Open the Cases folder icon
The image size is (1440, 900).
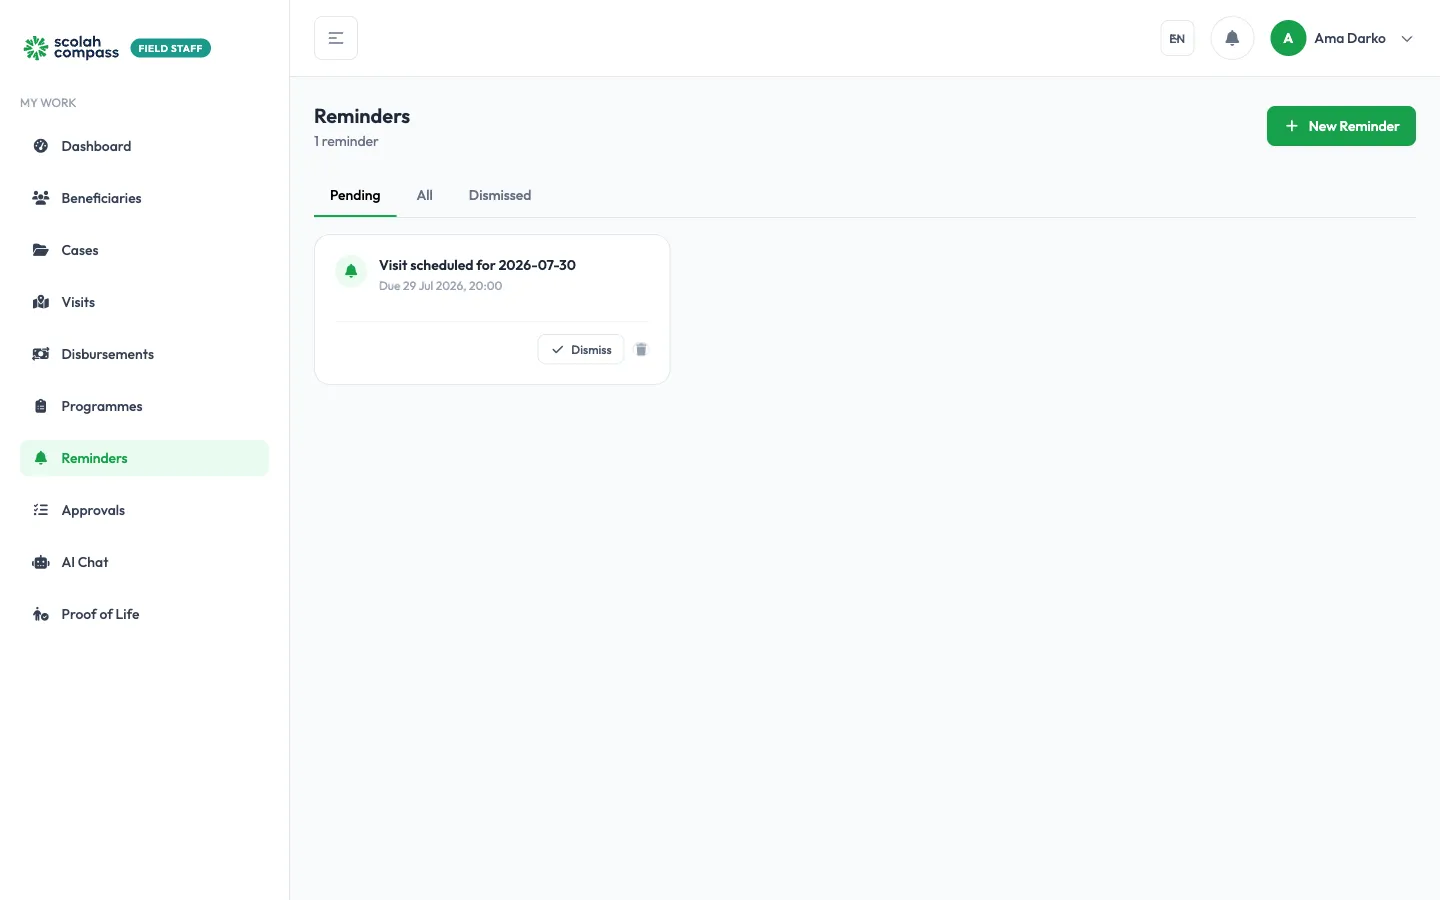coord(41,250)
